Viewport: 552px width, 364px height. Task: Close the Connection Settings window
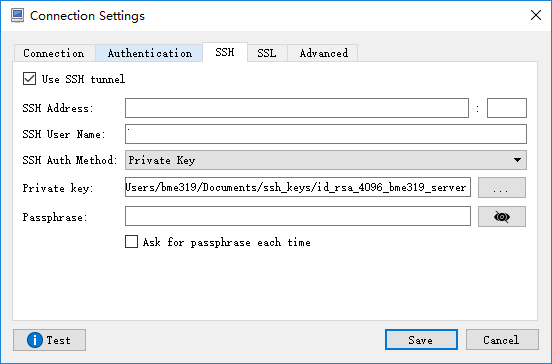tap(536, 15)
